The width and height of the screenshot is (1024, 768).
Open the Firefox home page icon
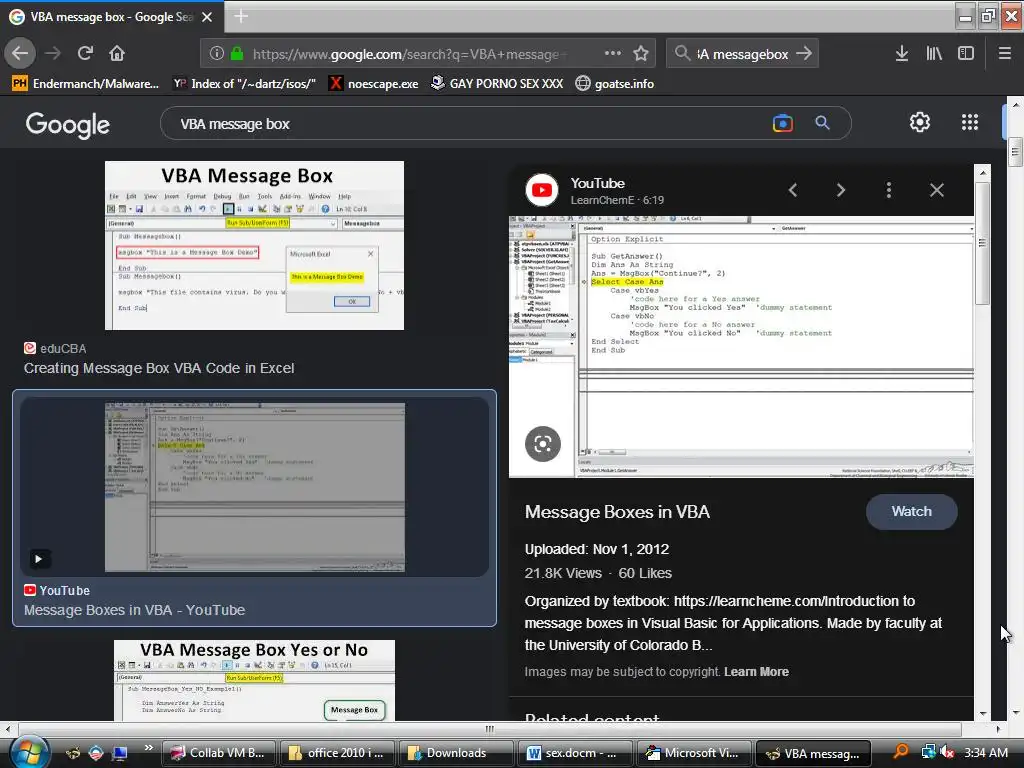point(117,53)
